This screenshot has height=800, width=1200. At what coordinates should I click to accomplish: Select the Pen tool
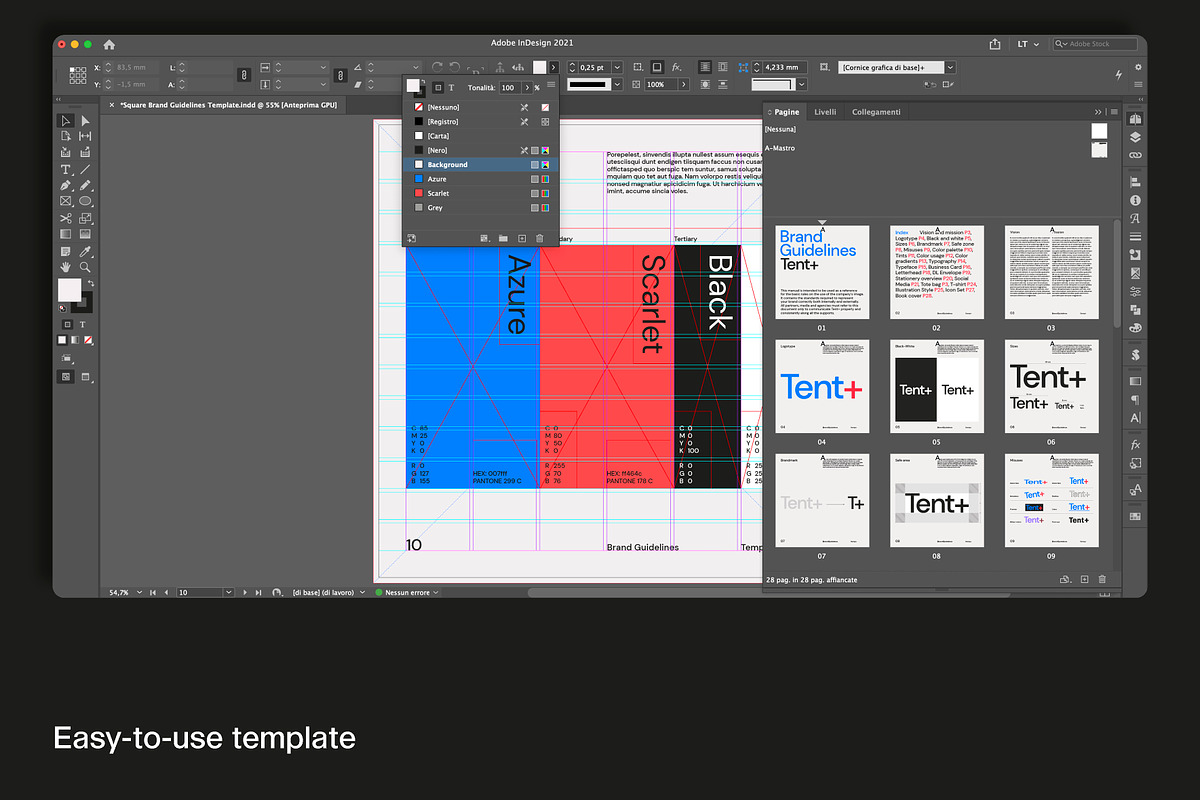tap(66, 186)
